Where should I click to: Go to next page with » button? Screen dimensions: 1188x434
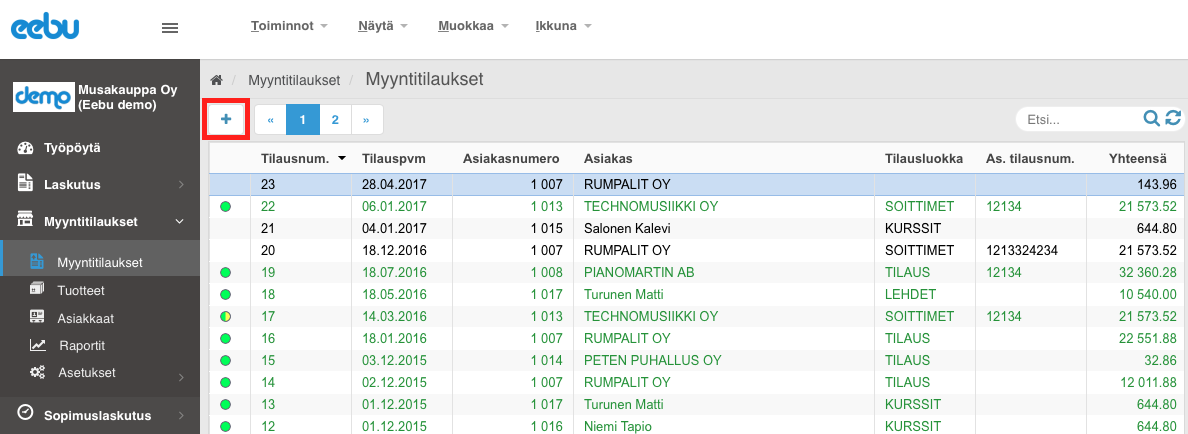pos(367,120)
